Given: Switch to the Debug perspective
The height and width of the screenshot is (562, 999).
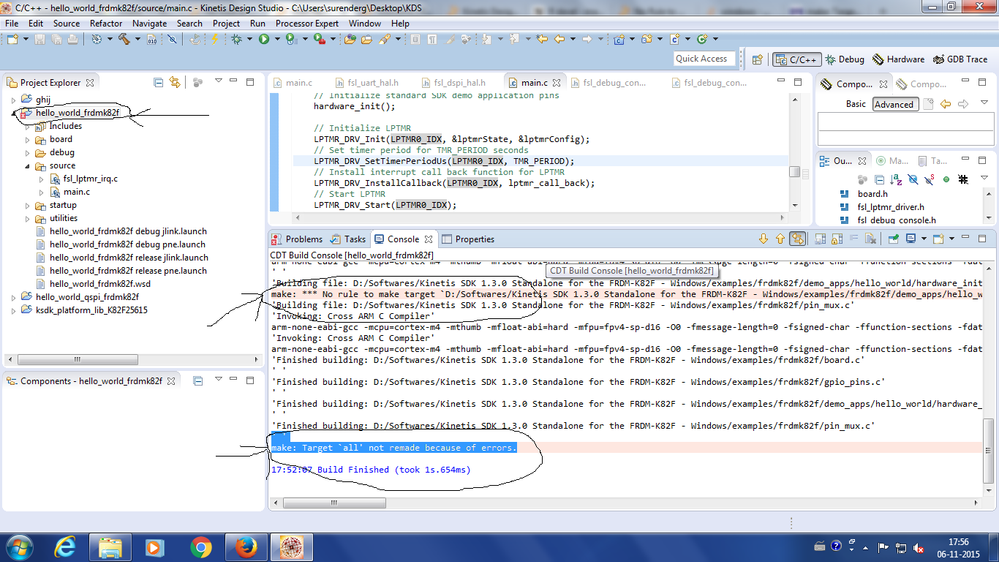Looking at the screenshot, I should 844,59.
